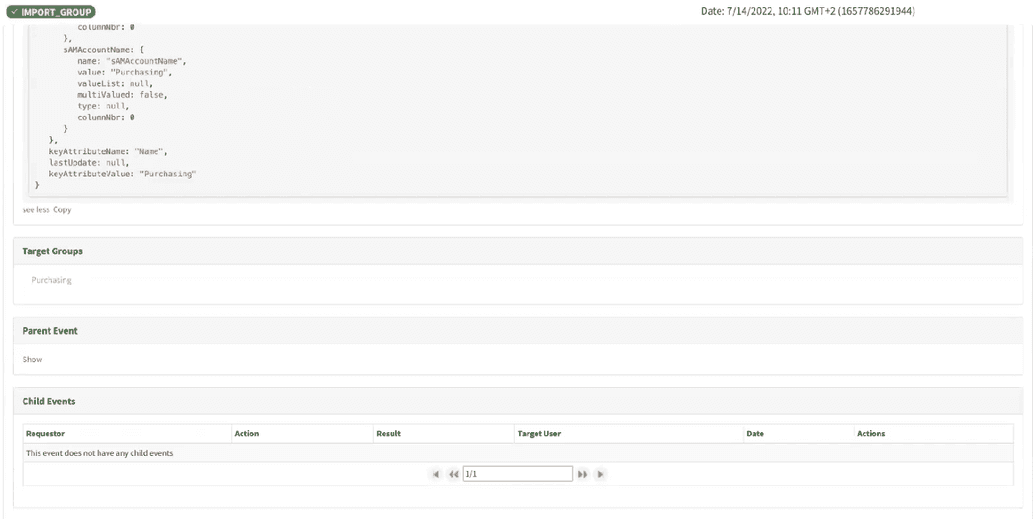Click the Target Groups section header
Screen dimensions: 1035x519
[x=53, y=251]
